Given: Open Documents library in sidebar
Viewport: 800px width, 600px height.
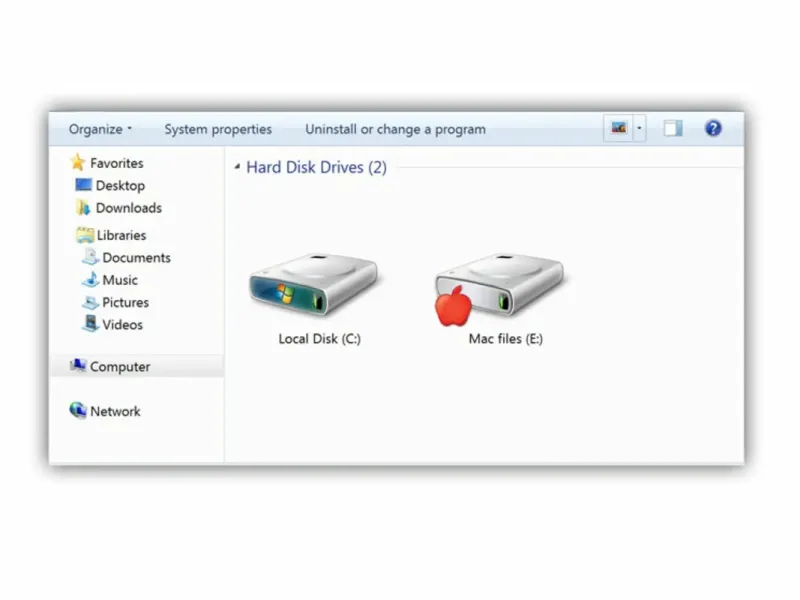Looking at the screenshot, I should tap(136, 258).
